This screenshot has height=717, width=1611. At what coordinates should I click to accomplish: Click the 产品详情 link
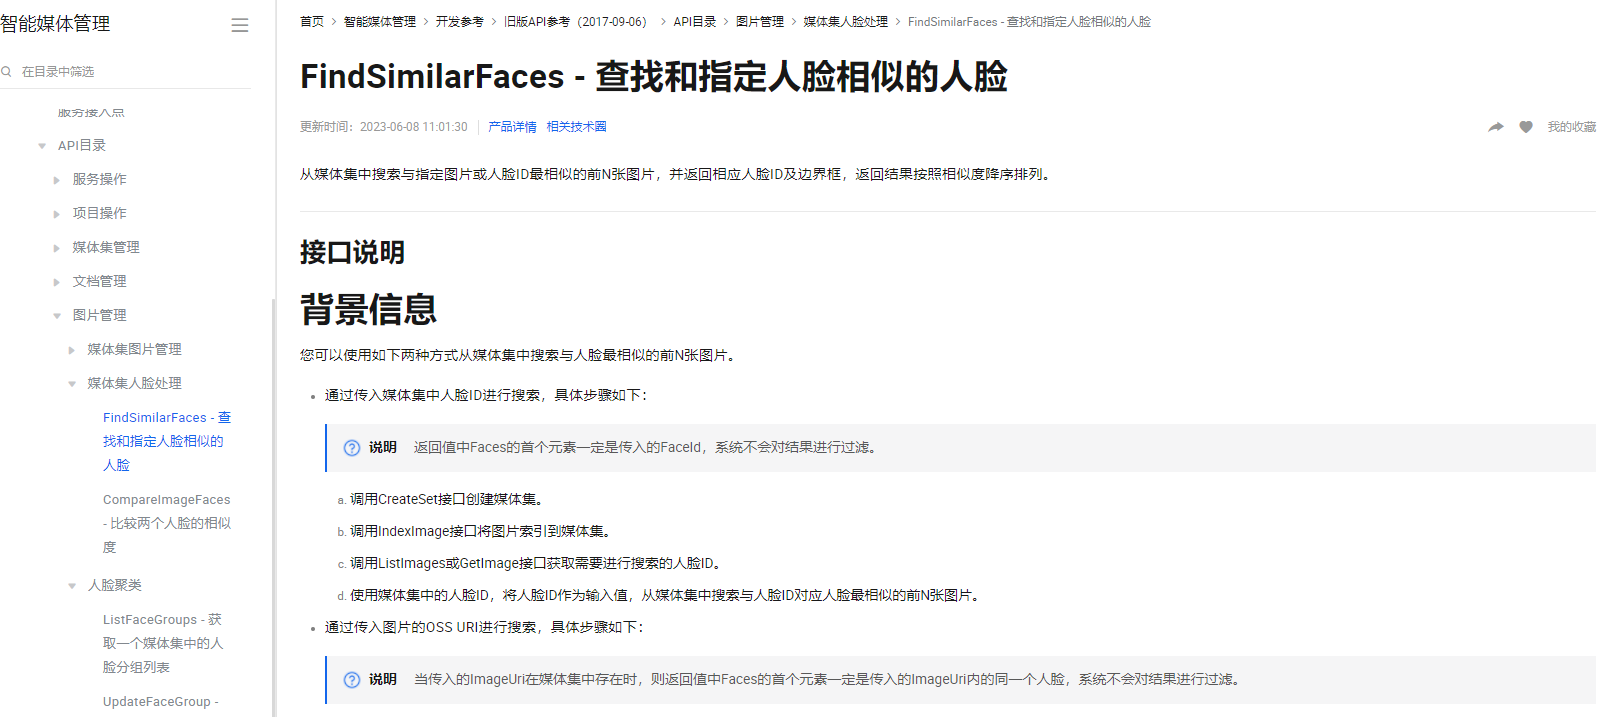coord(512,127)
